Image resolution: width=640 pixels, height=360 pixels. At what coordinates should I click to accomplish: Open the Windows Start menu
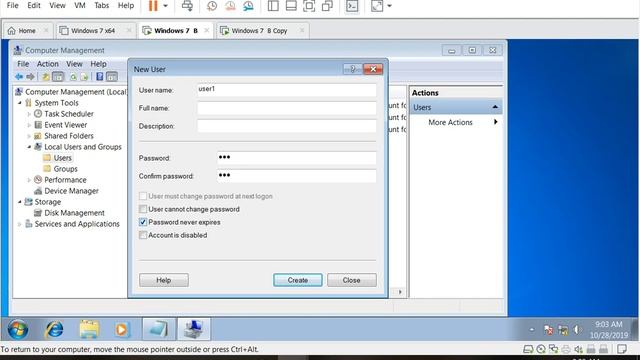(18, 330)
